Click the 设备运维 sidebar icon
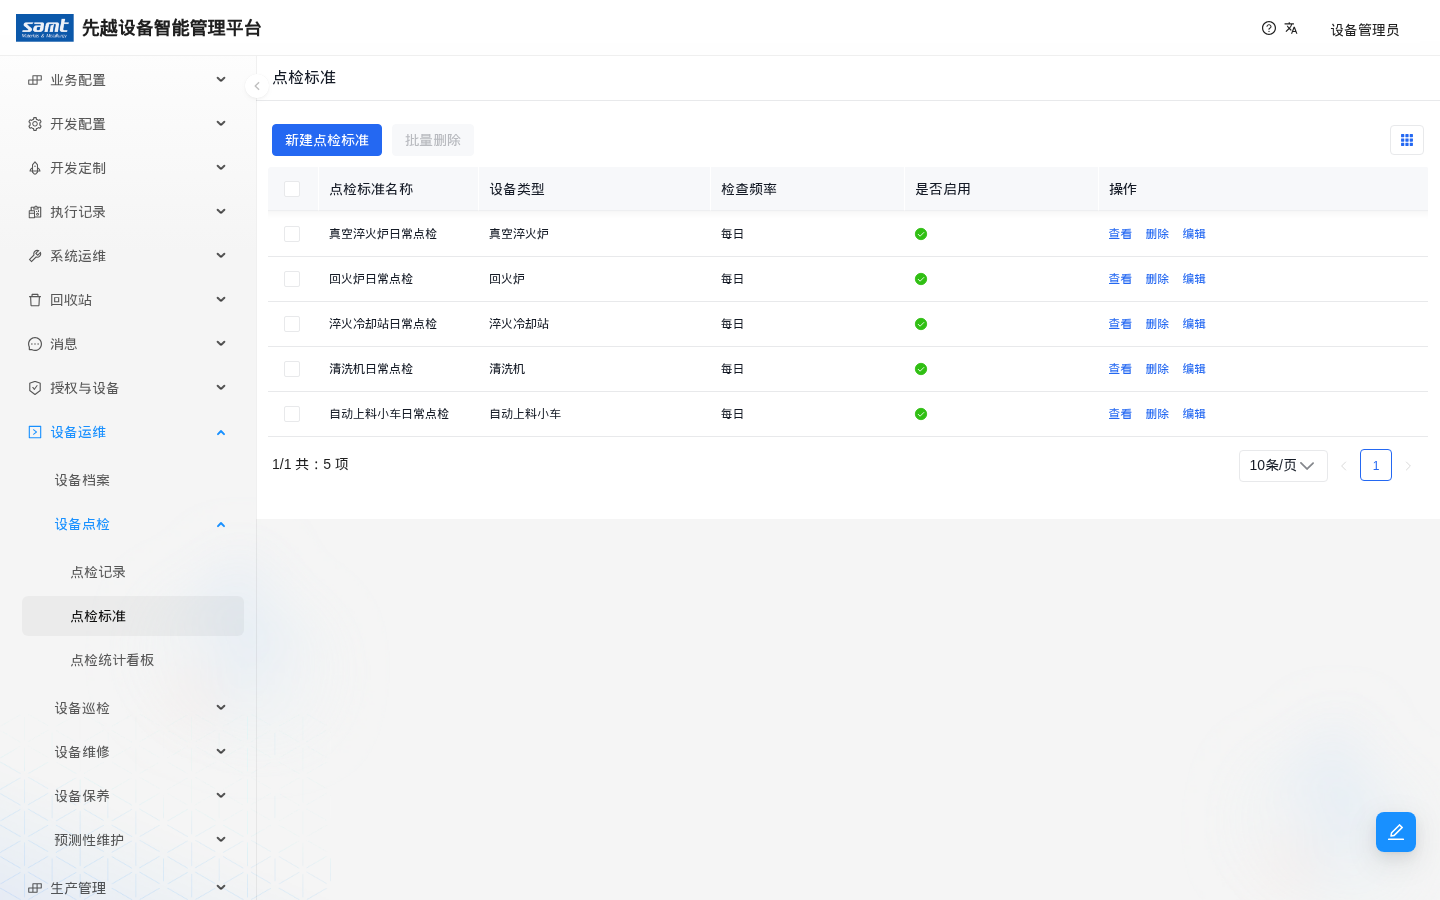This screenshot has height=900, width=1440. pos(35,432)
